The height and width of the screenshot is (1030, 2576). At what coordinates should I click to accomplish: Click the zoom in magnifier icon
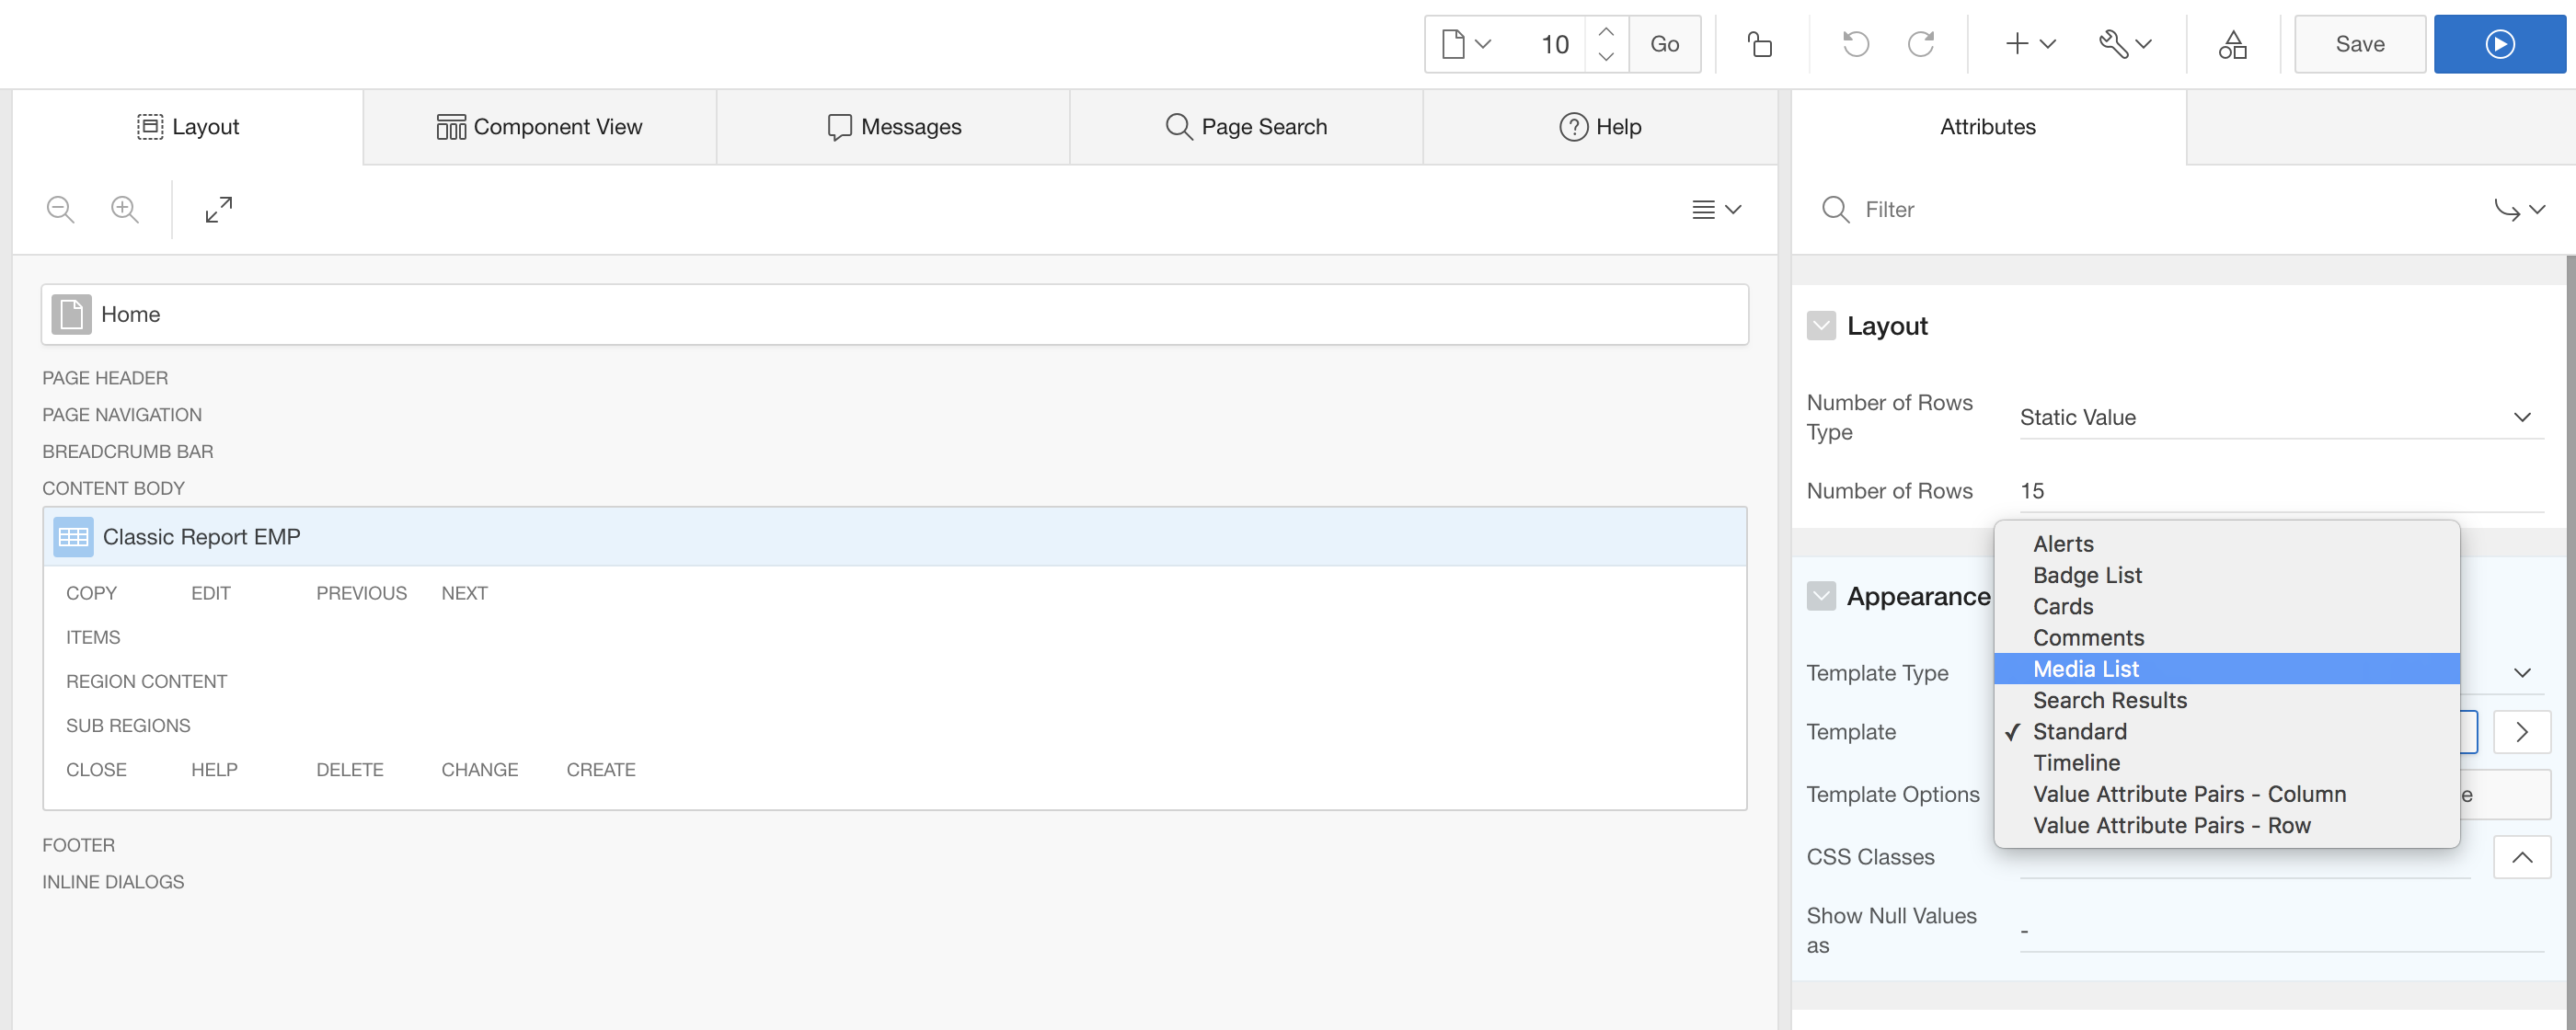tap(125, 210)
